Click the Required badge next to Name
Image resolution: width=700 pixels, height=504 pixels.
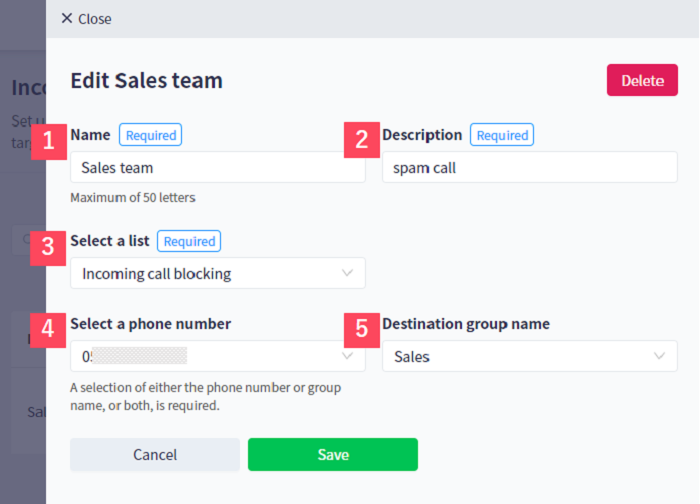tap(150, 135)
